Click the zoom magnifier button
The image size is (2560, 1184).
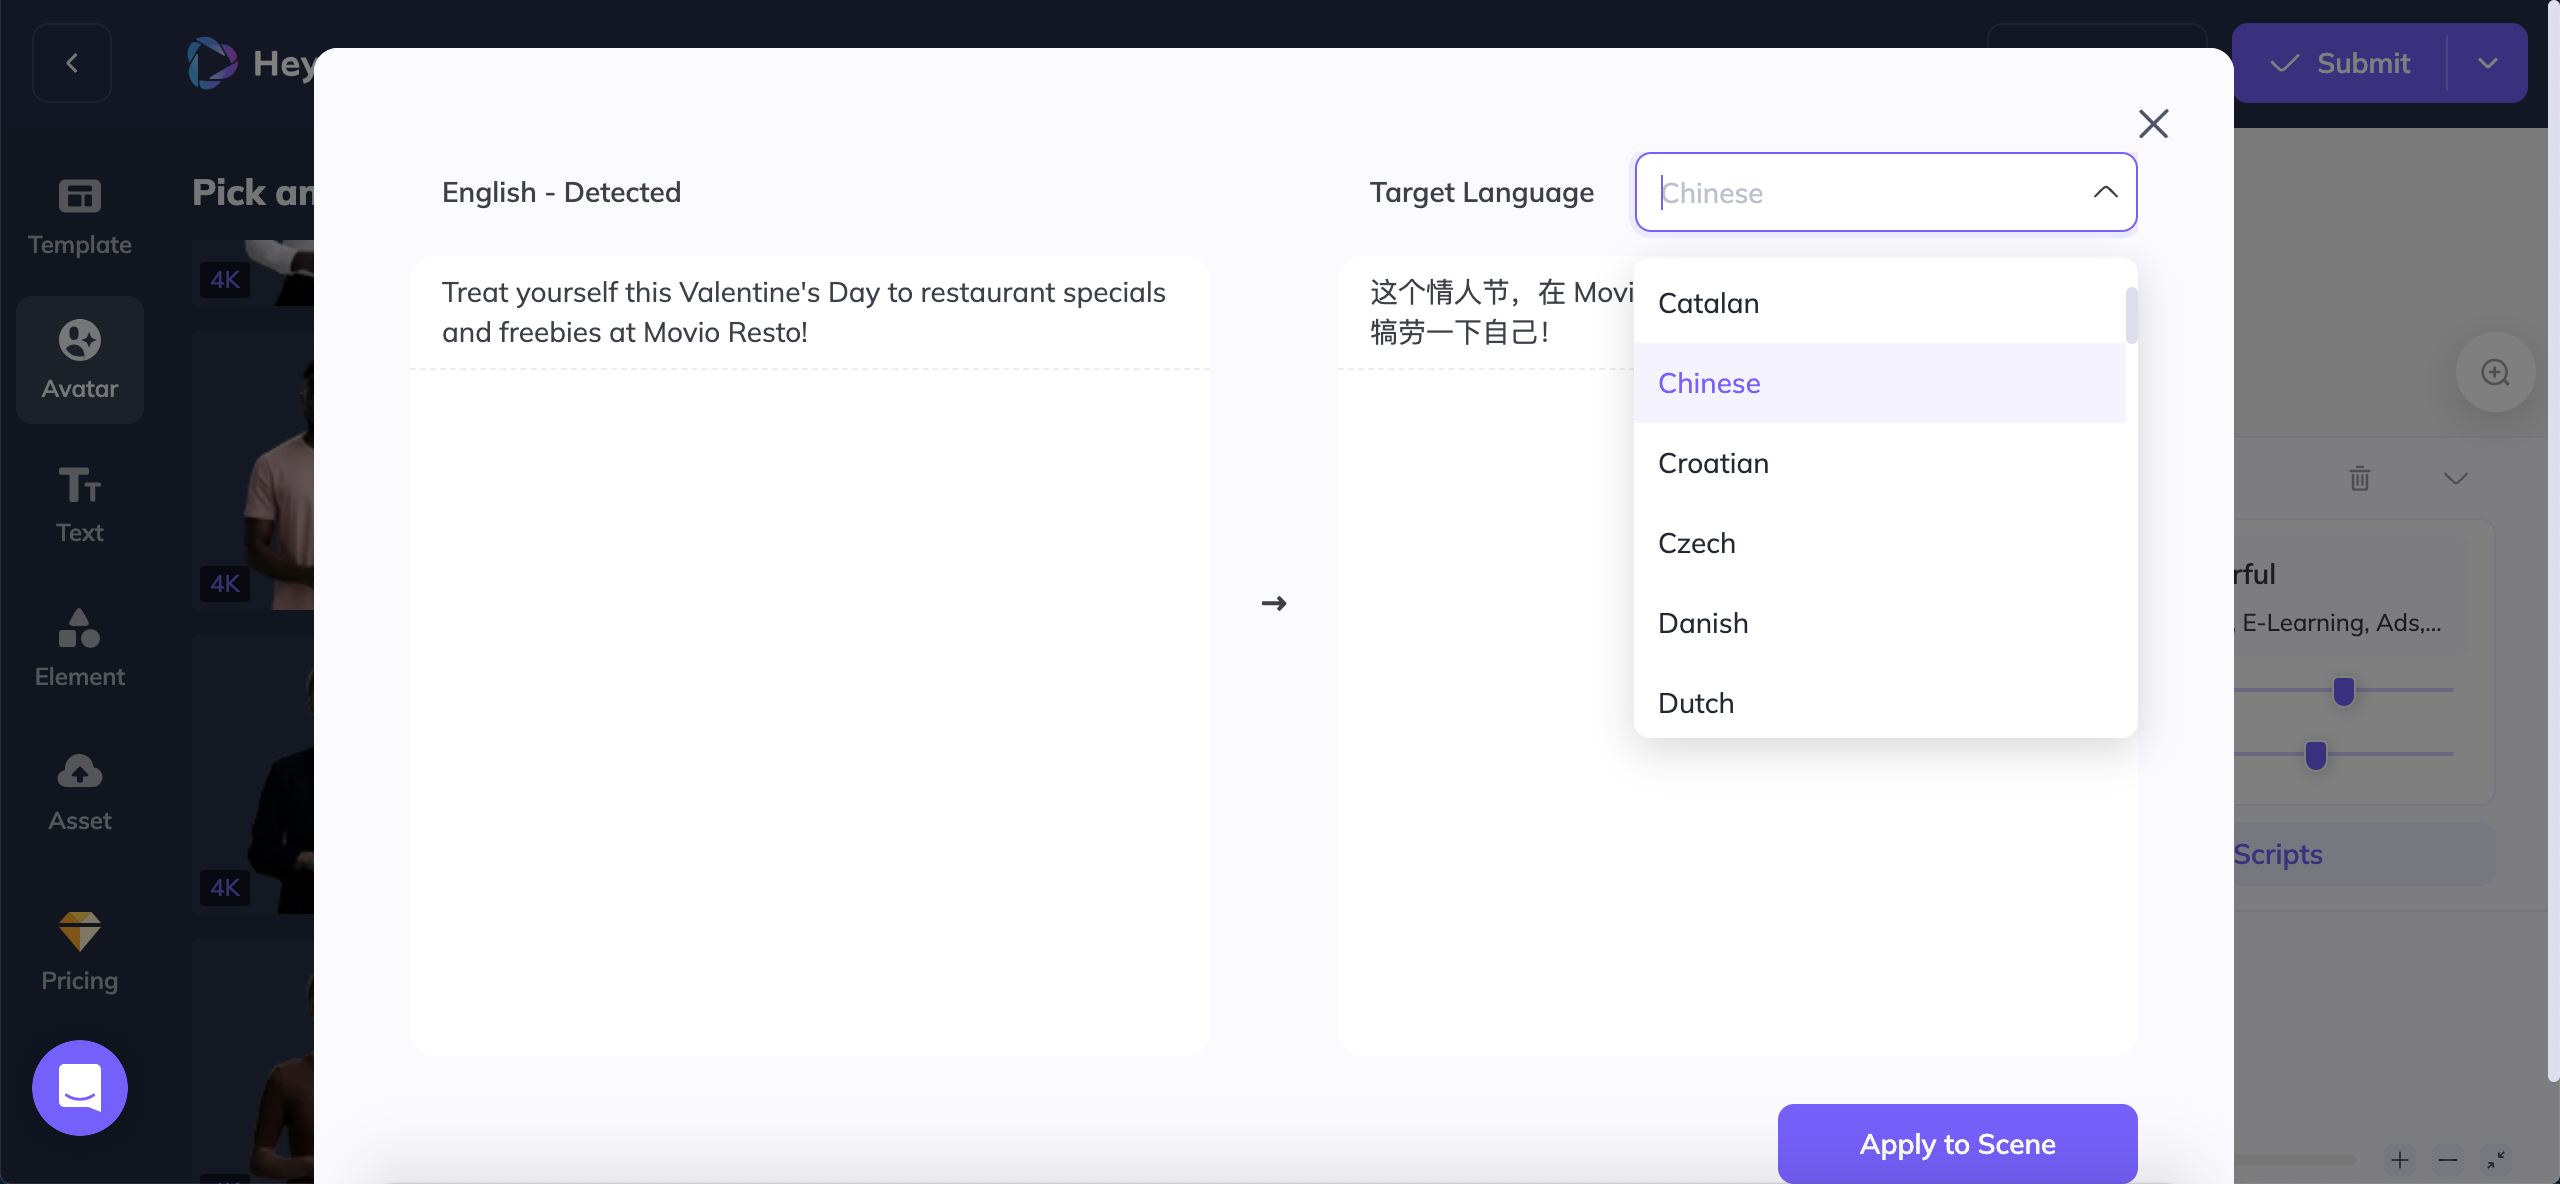pos(2495,372)
